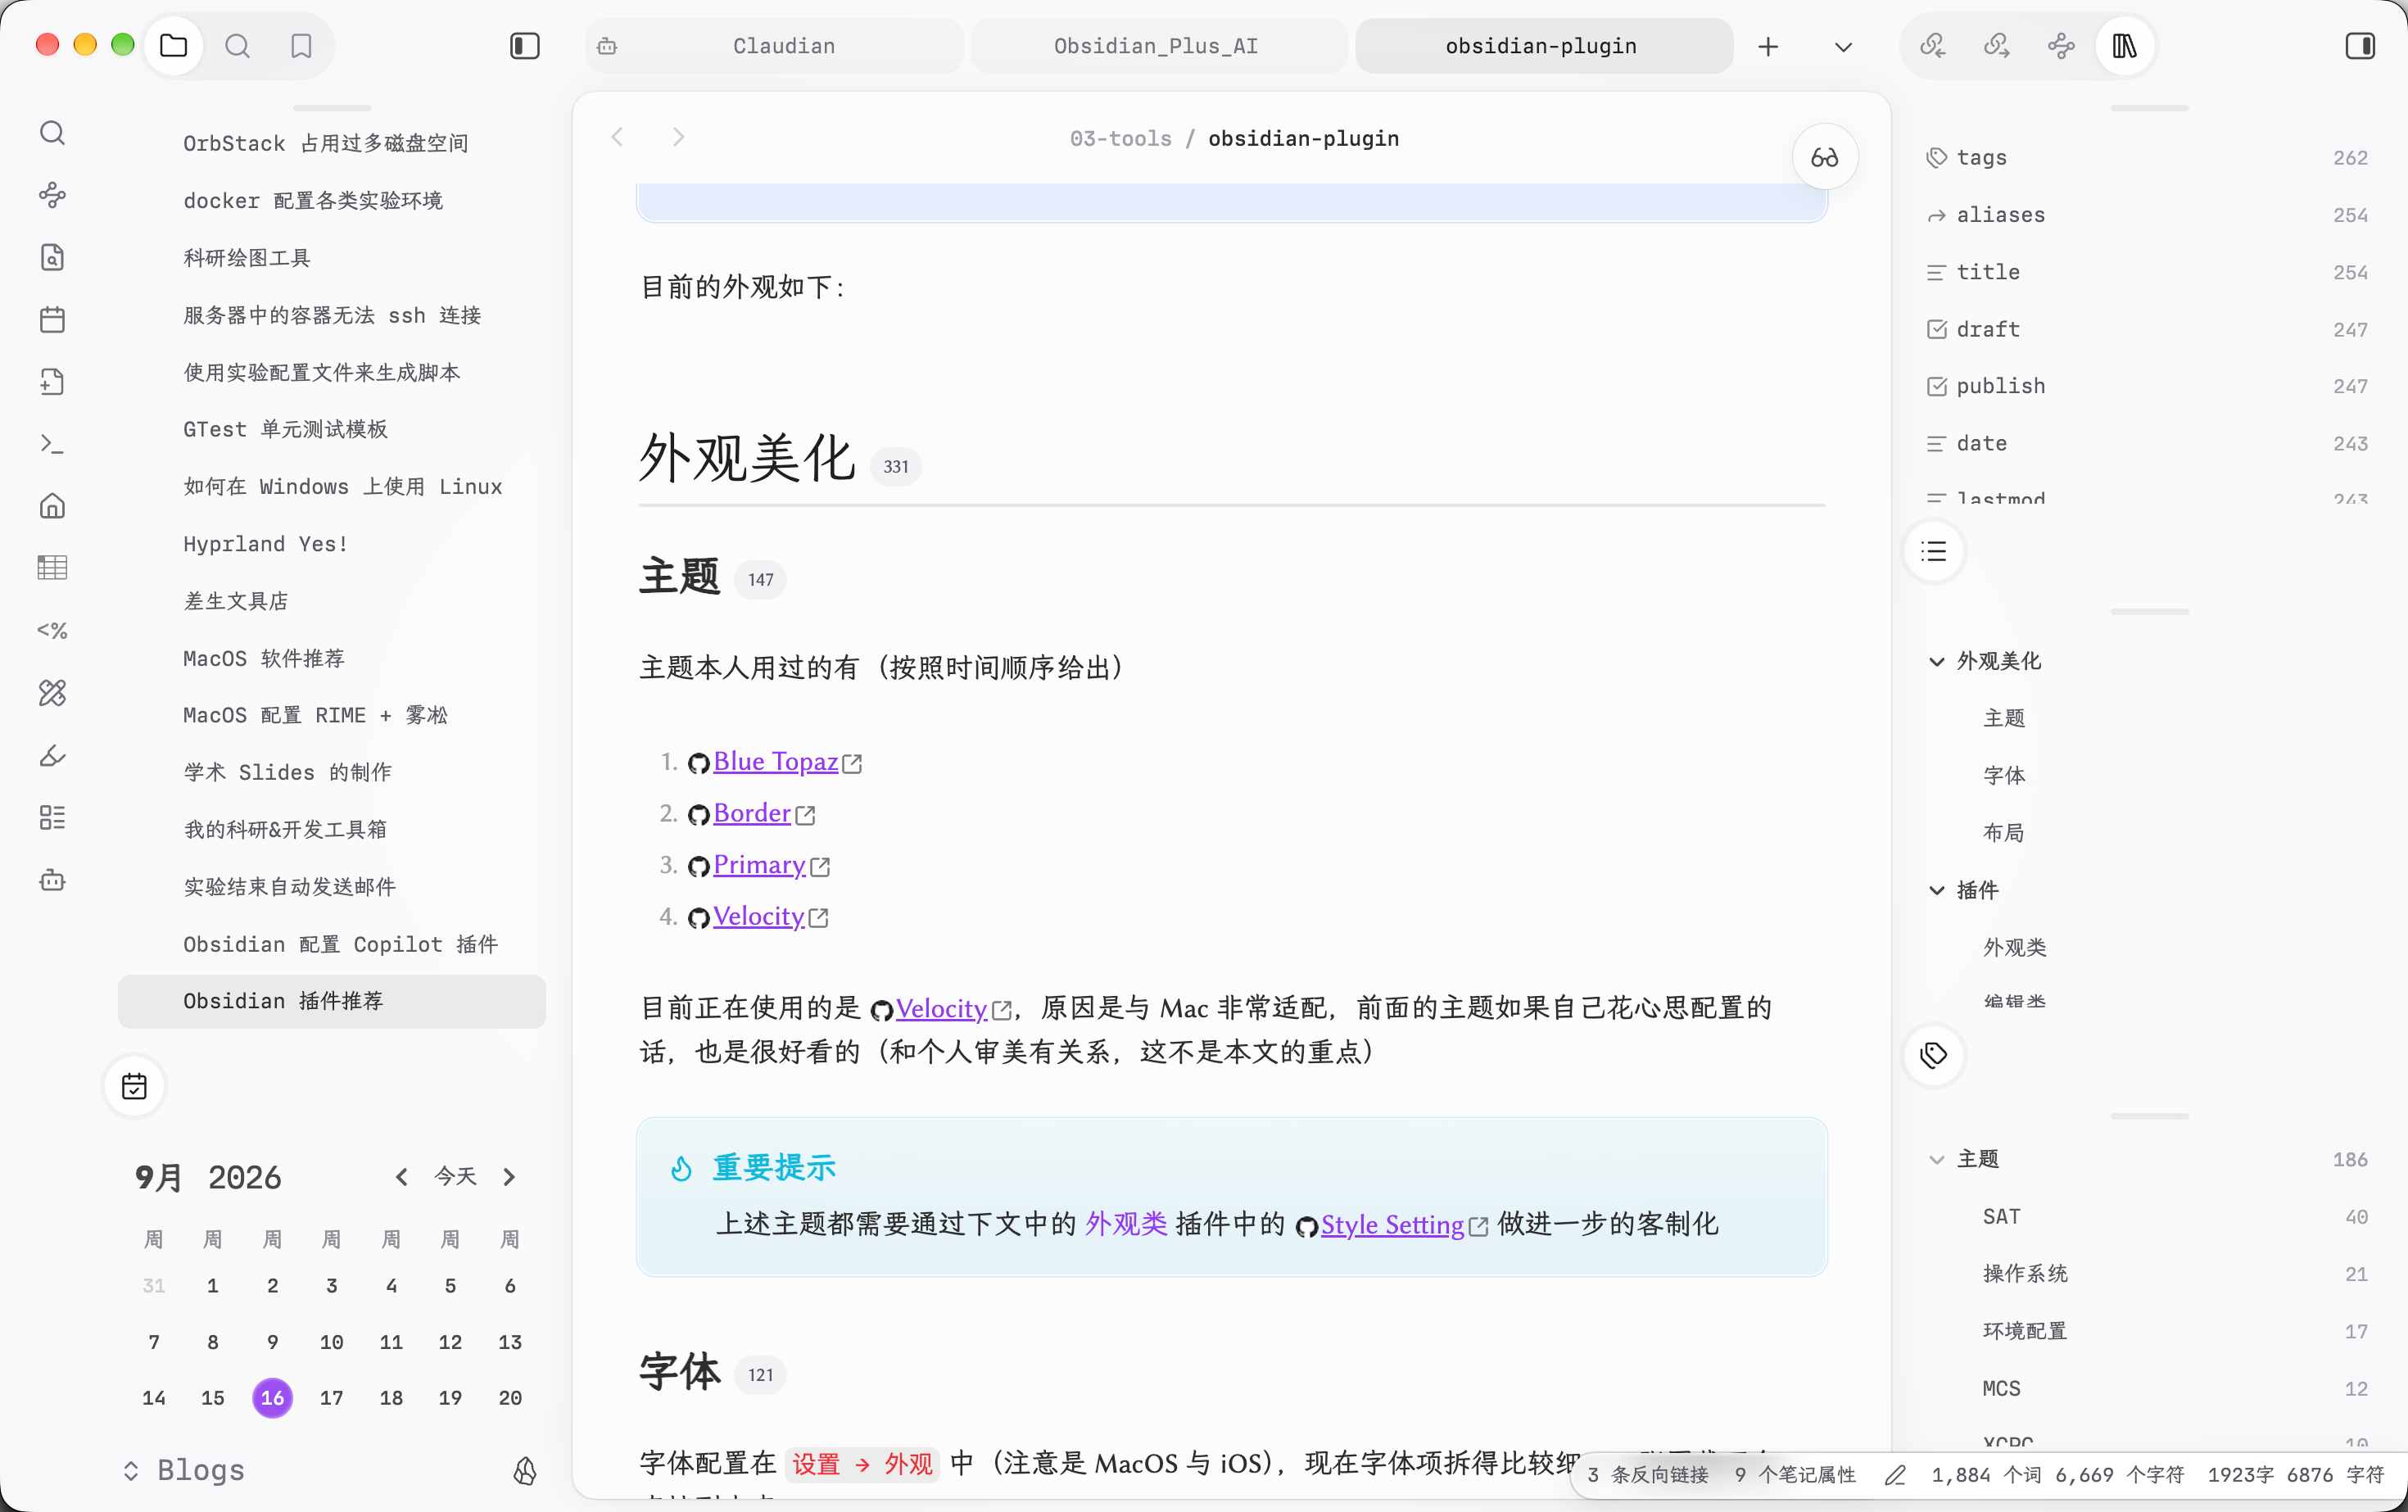Screen dimensions: 2408x1512
Task: Click the calendar widget icon above the month
Action: click(x=134, y=1086)
